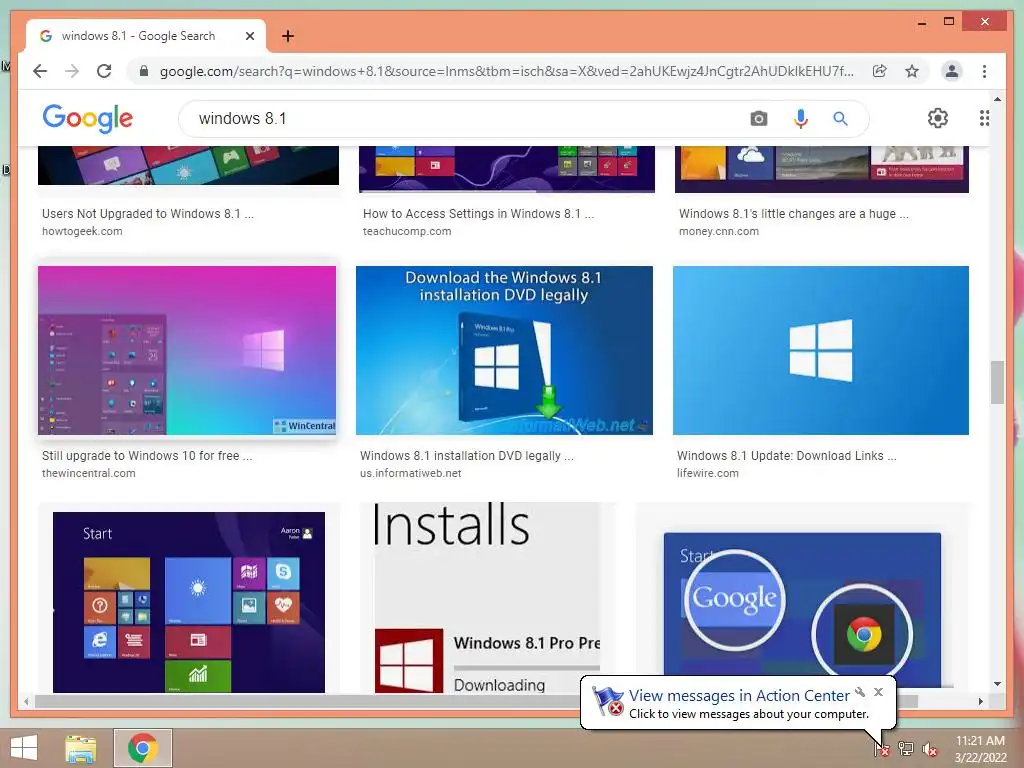This screenshot has height=768, width=1024.
Task: Minimize the Chrome window
Action: (921, 22)
